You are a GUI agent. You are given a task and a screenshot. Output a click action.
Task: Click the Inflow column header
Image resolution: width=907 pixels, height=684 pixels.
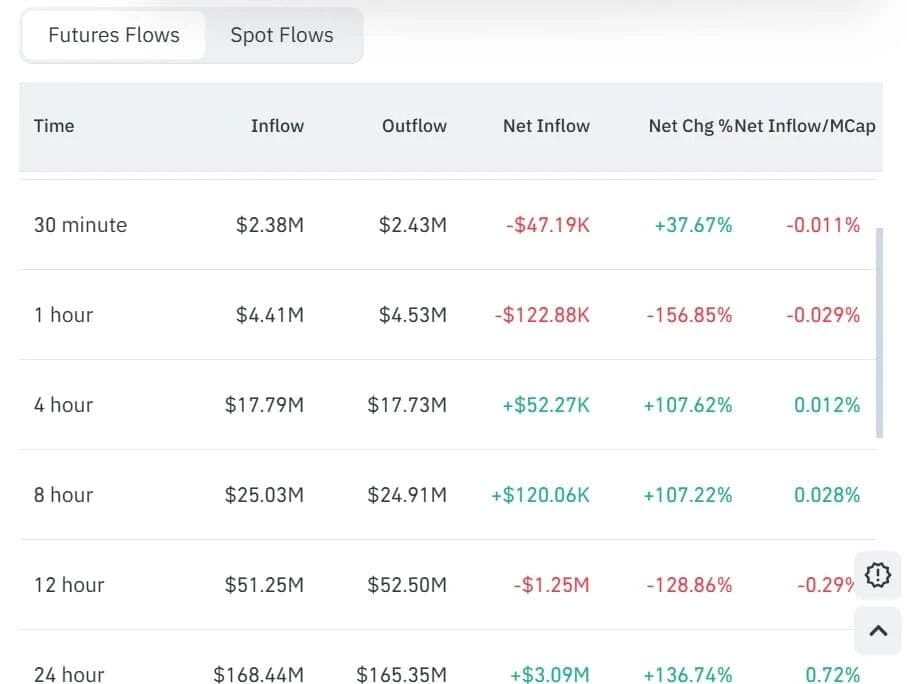coord(277,126)
